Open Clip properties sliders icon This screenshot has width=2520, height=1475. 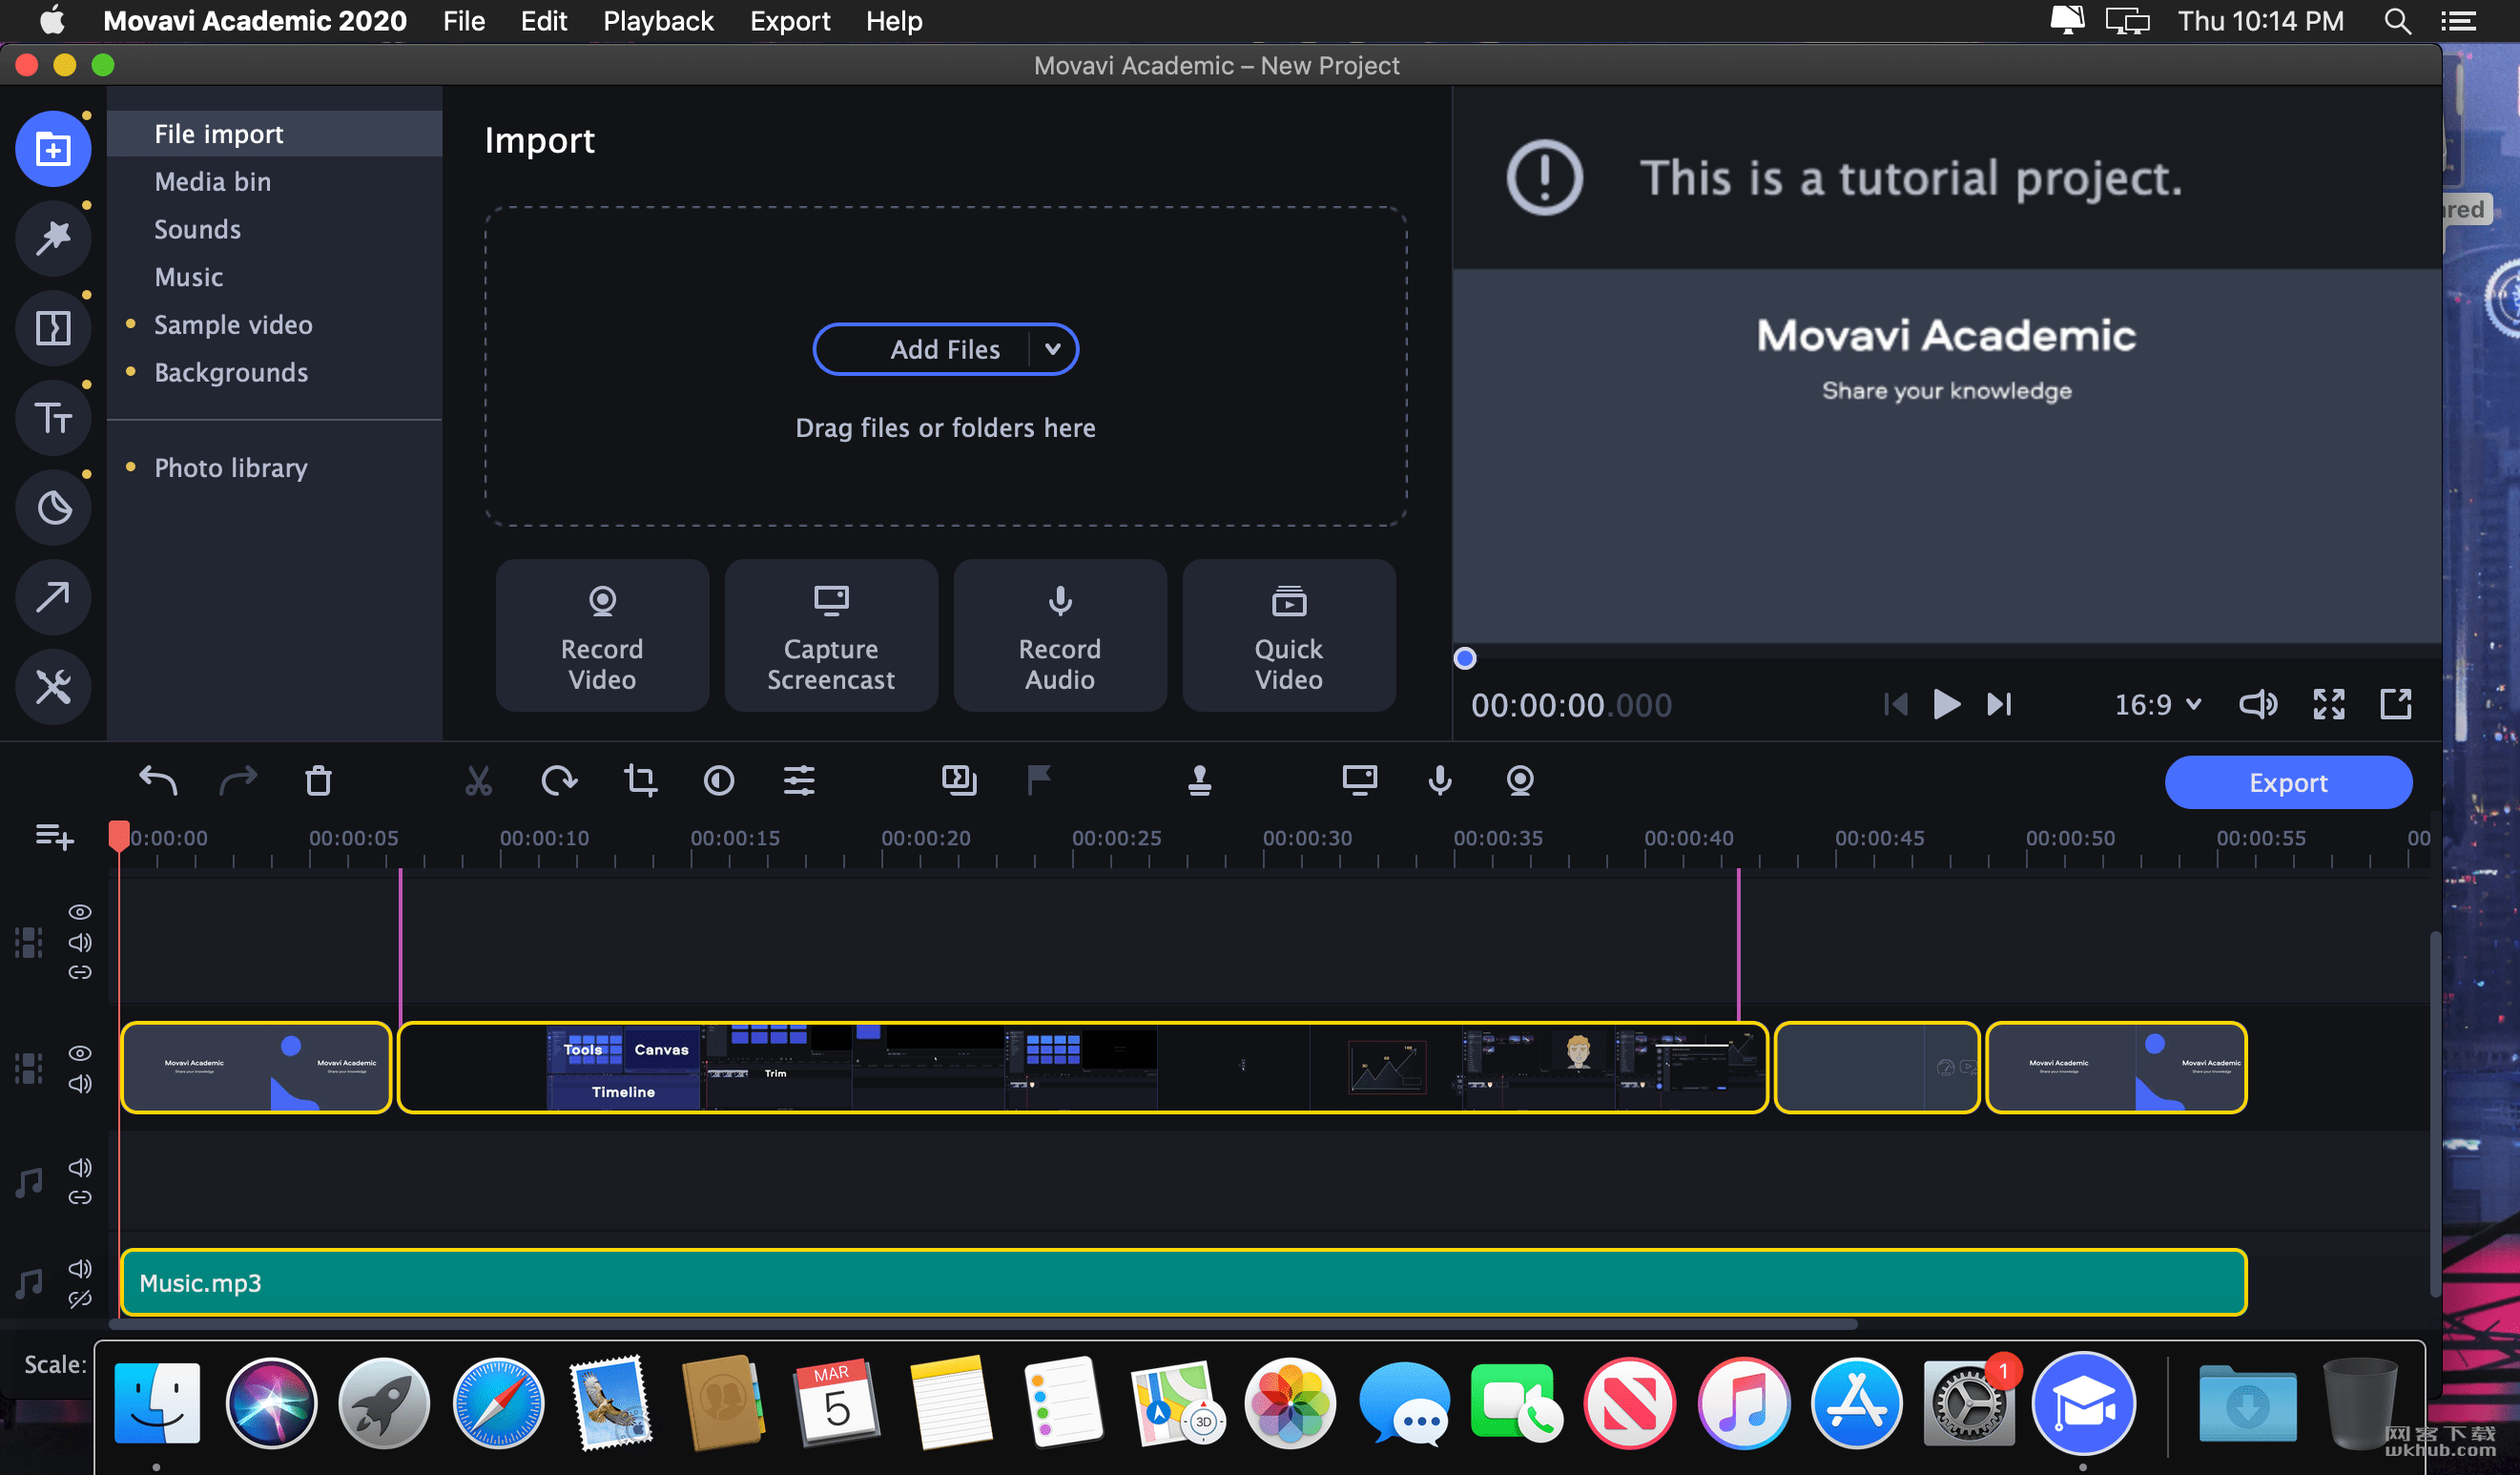tap(799, 780)
